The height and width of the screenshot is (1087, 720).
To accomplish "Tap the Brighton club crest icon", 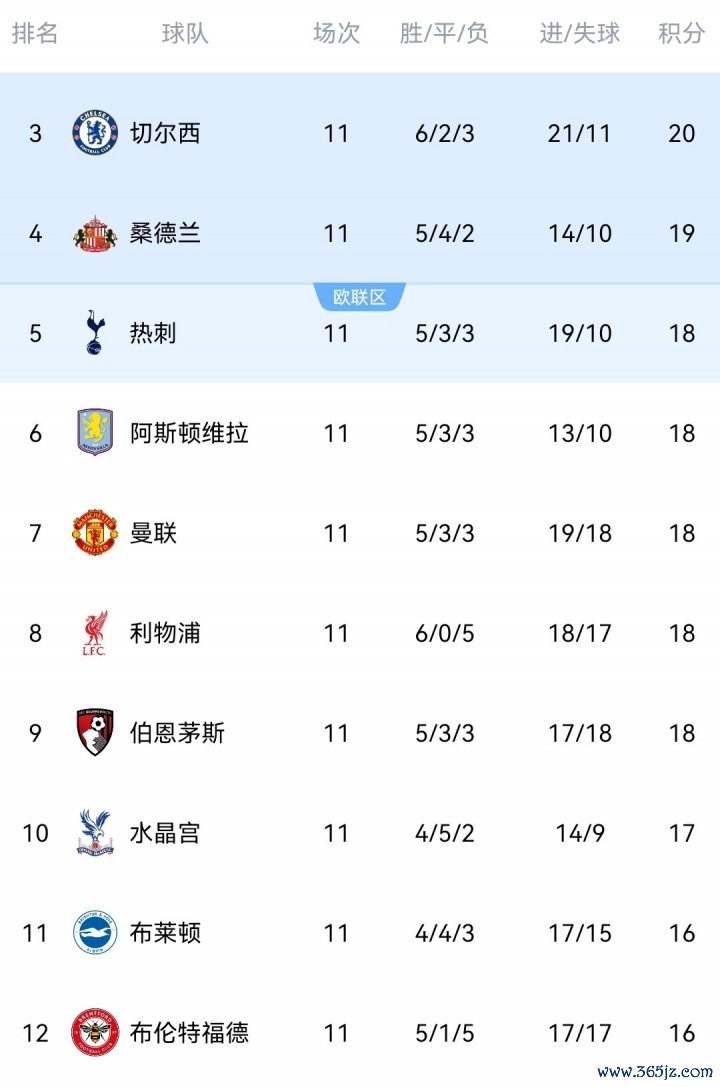I will 95,933.
